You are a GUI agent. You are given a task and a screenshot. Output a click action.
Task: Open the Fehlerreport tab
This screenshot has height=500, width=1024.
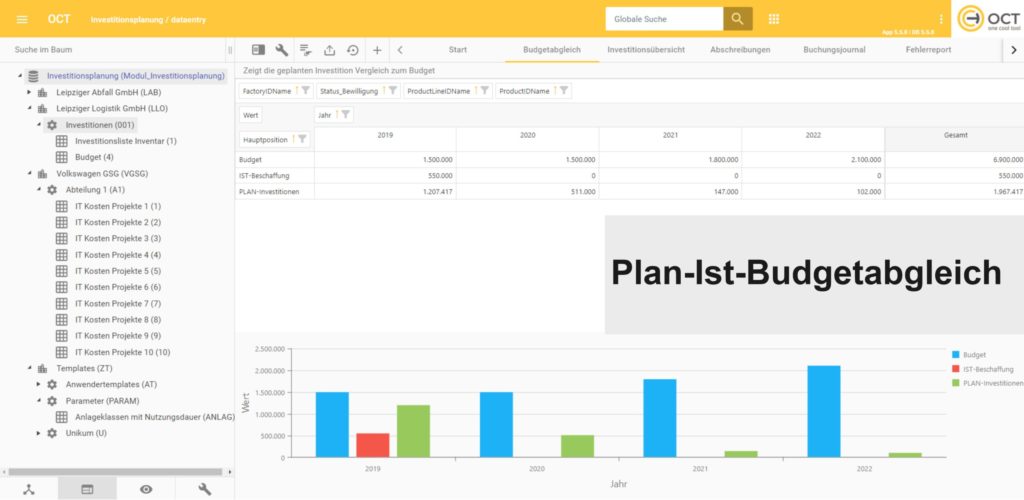[928, 50]
